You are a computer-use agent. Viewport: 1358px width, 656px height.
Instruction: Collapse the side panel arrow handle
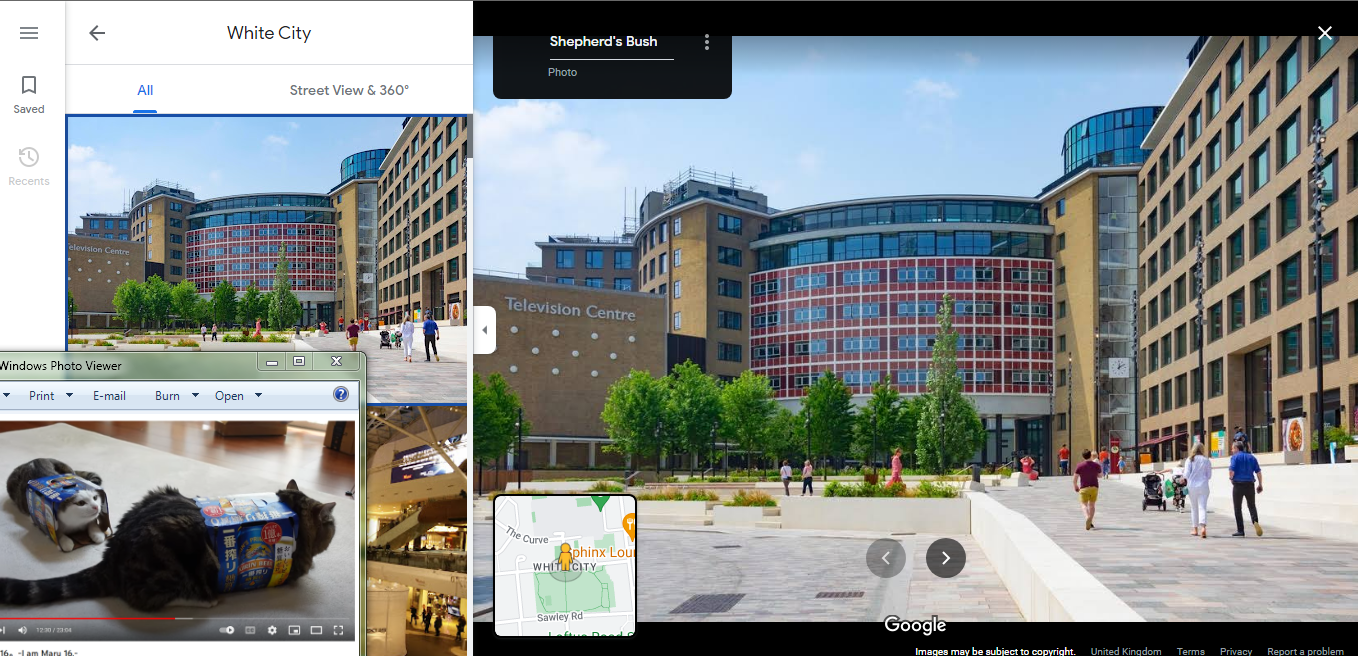(x=485, y=330)
